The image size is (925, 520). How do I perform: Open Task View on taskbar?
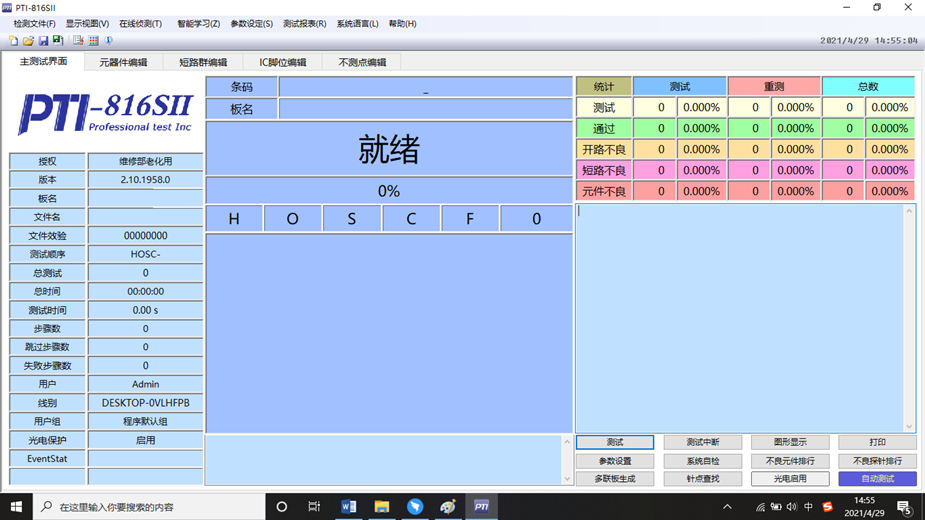point(314,506)
